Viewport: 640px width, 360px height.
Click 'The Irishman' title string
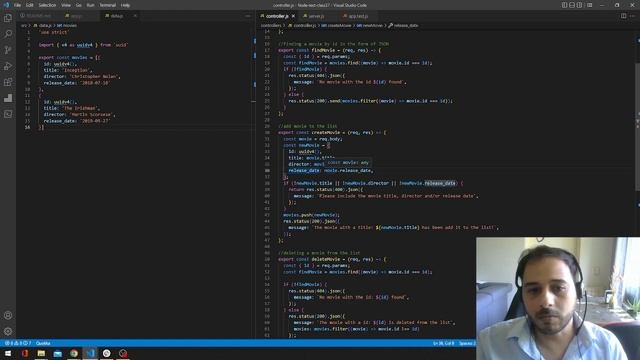81,108
